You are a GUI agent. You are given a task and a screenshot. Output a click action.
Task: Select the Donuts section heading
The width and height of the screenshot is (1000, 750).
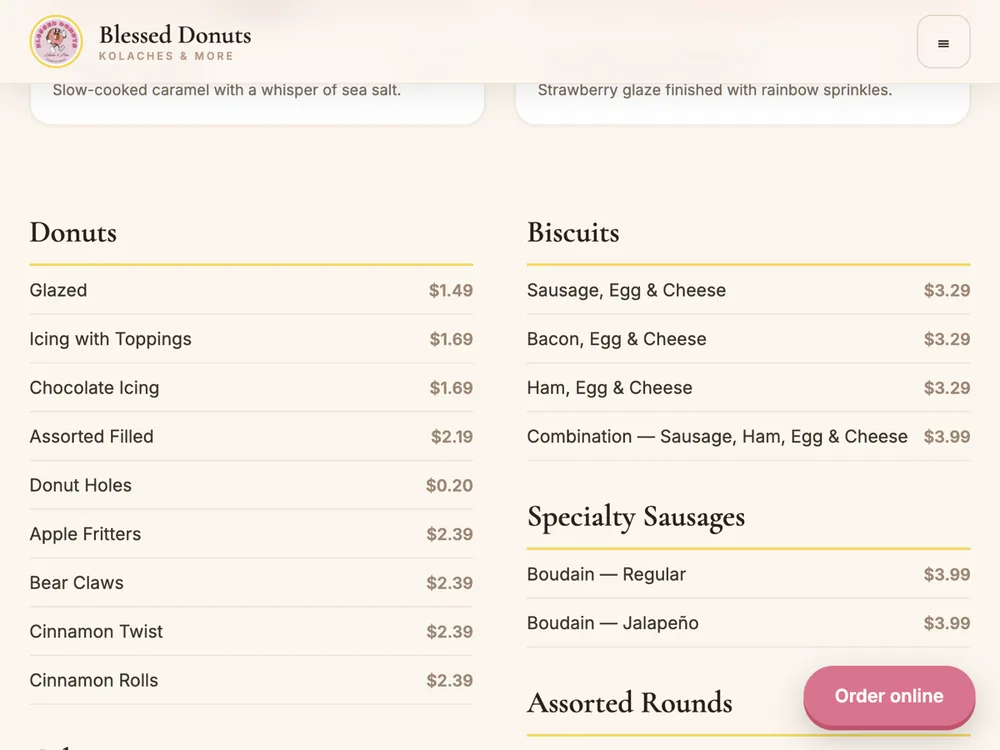73,232
